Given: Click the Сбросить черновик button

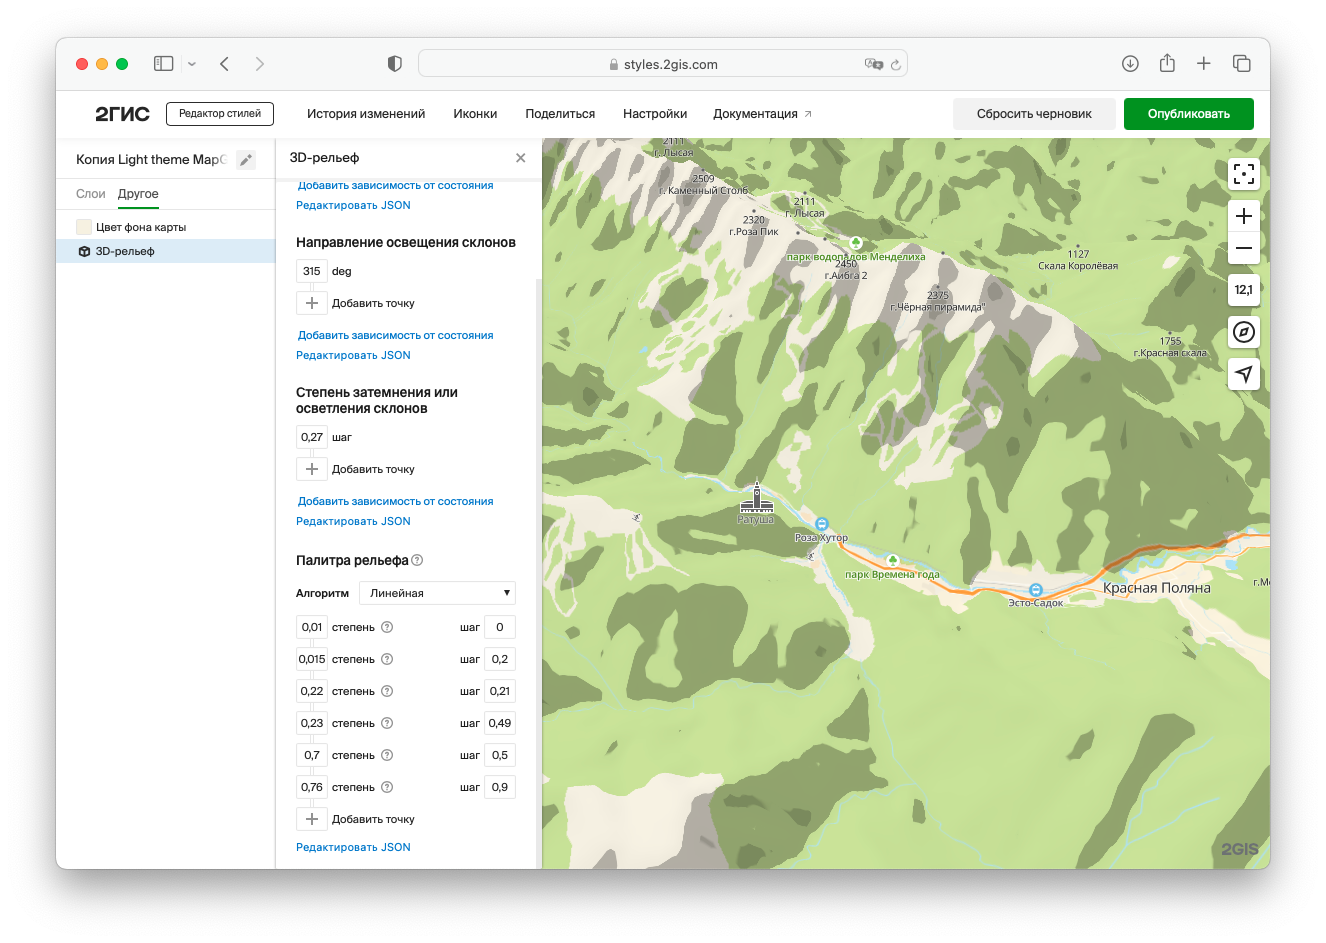Looking at the screenshot, I should [1034, 114].
